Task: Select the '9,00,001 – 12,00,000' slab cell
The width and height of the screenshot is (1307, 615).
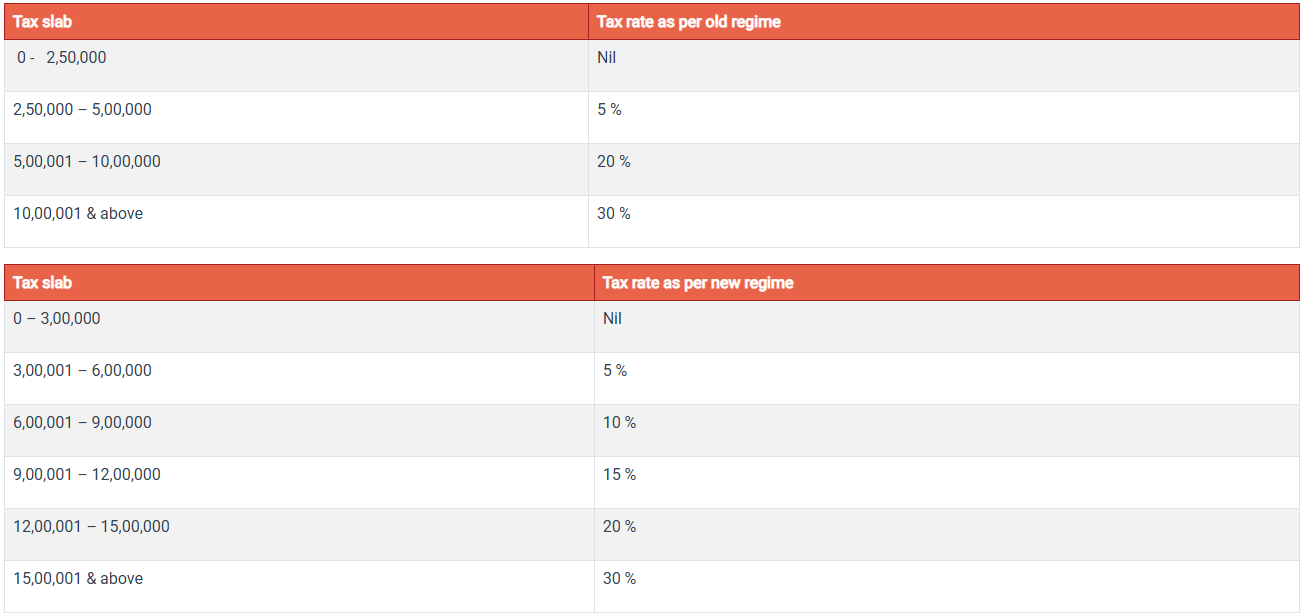Action: click(86, 475)
